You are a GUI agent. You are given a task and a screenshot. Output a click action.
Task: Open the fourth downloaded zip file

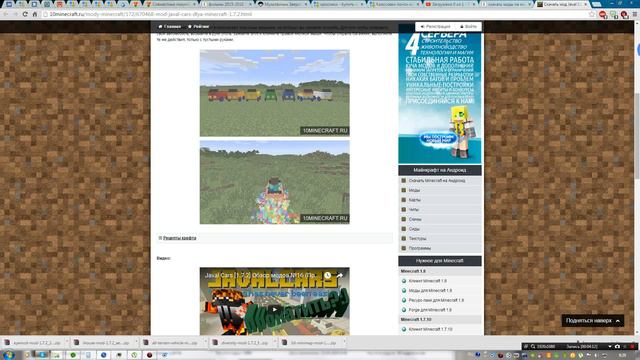coord(241,343)
